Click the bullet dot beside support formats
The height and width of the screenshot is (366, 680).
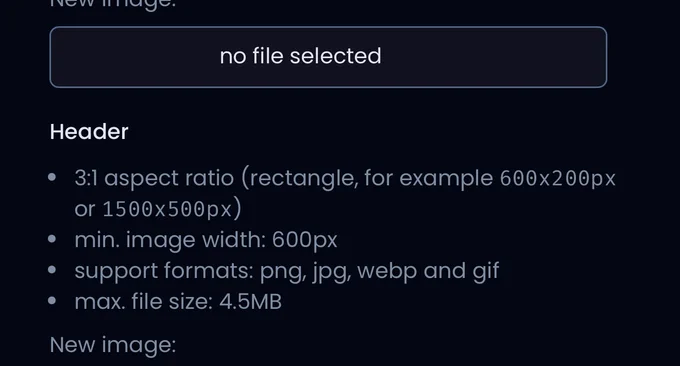point(52,270)
